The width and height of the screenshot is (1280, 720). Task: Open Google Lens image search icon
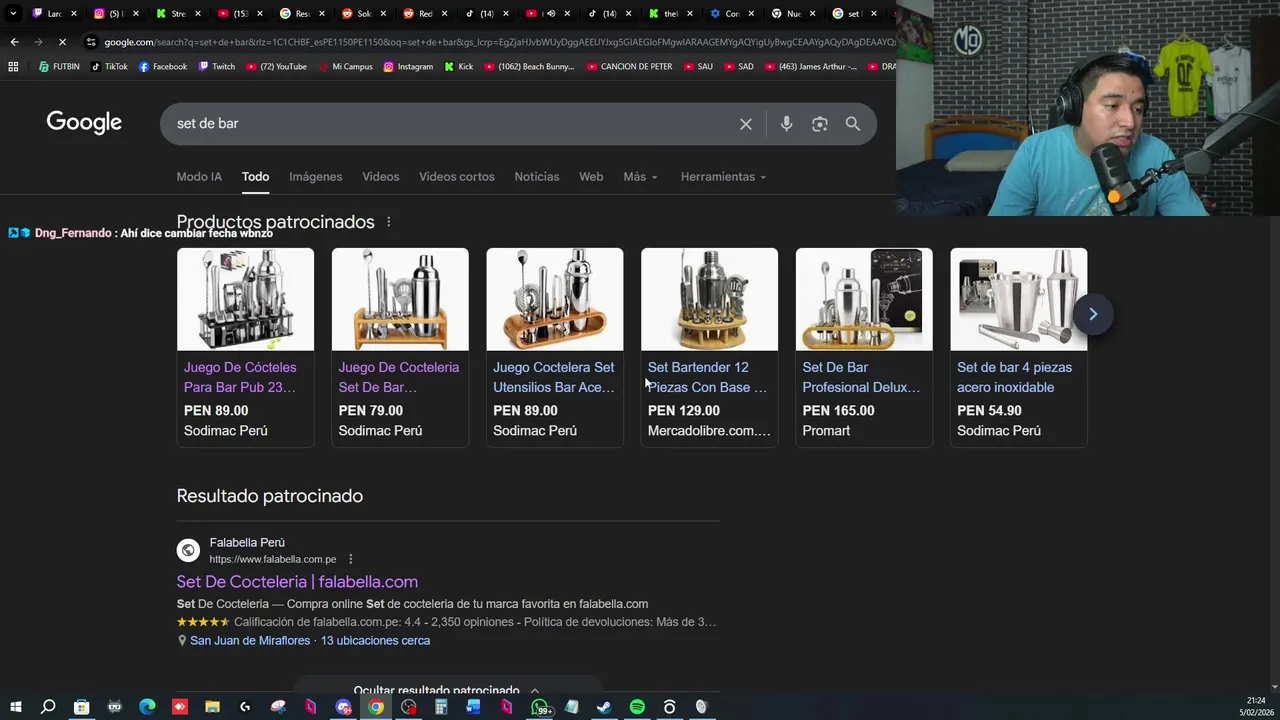[x=820, y=124]
